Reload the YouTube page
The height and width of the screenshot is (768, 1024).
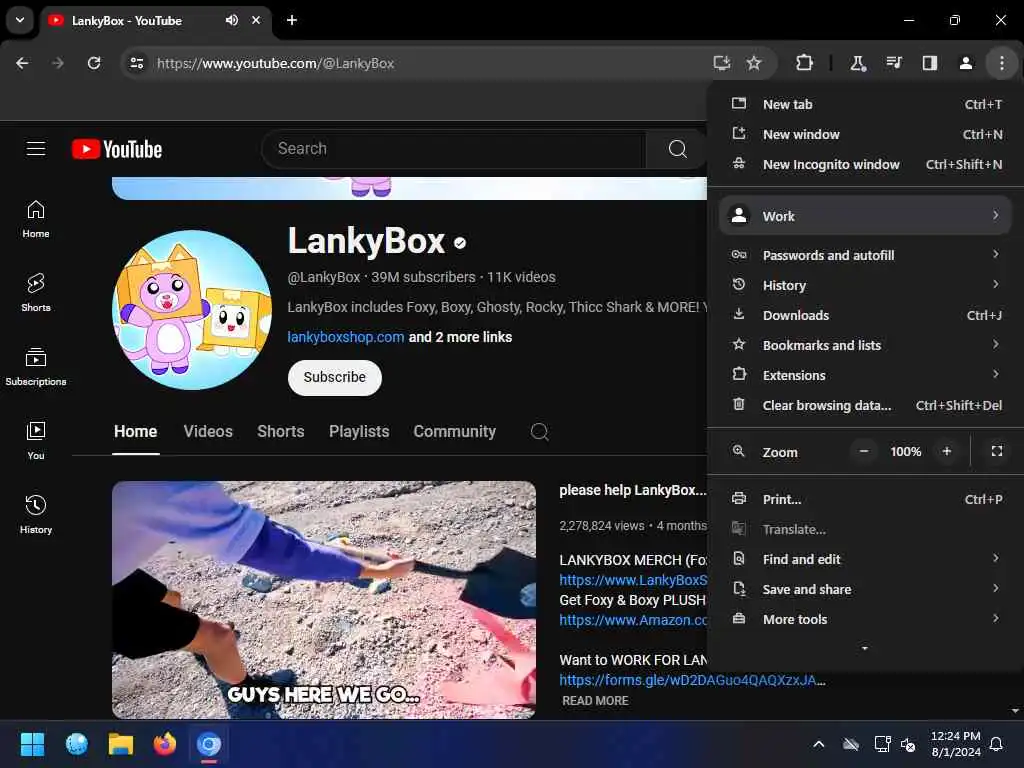[94, 63]
